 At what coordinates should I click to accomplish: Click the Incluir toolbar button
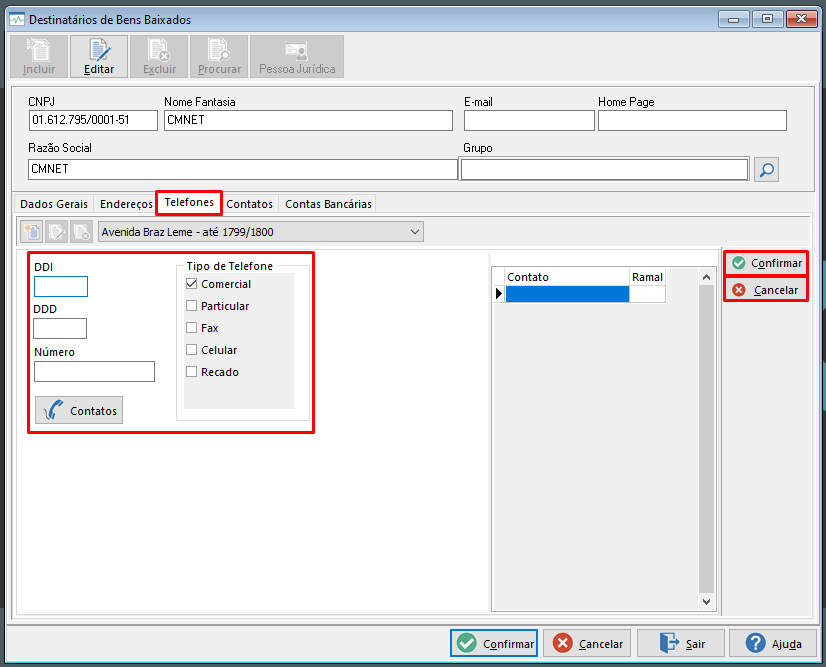[39, 57]
